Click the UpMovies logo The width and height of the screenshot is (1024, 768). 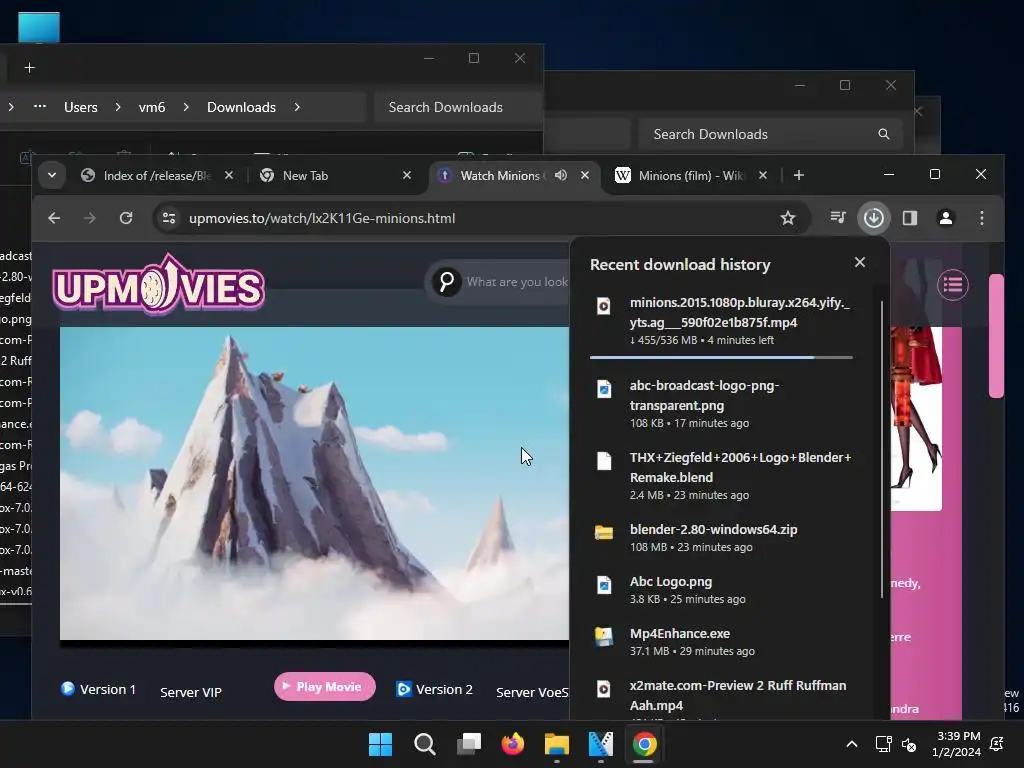tap(159, 285)
